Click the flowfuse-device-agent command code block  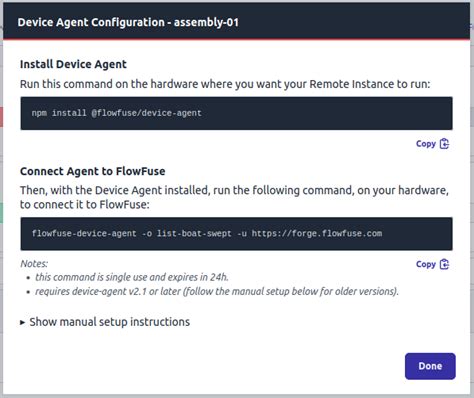(236, 234)
